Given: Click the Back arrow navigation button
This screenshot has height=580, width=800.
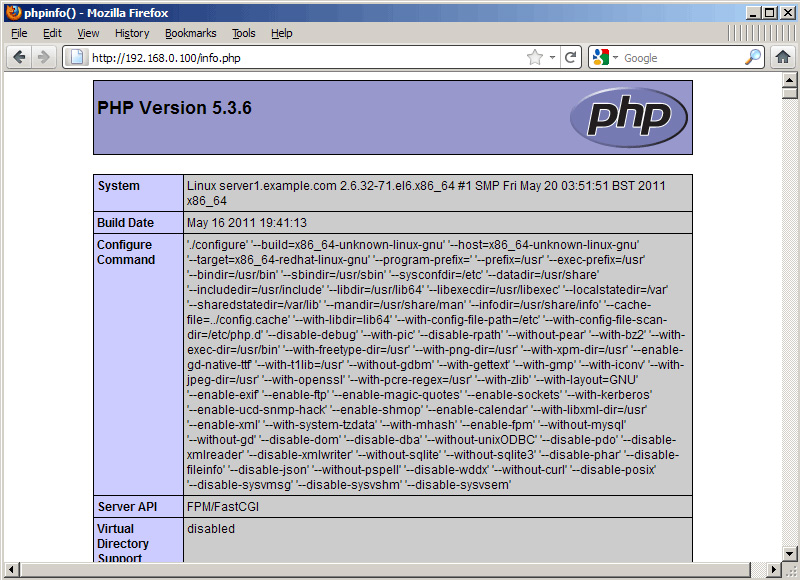Looking at the screenshot, I should tap(19, 57).
